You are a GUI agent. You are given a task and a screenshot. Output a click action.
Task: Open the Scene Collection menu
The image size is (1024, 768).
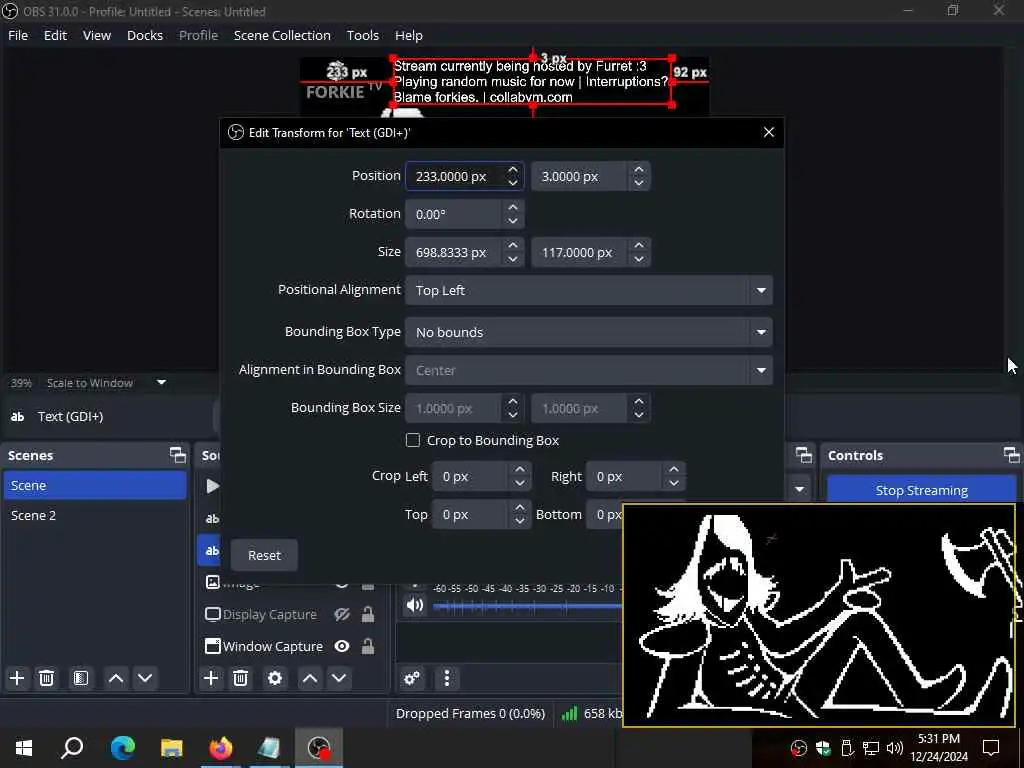click(x=282, y=35)
